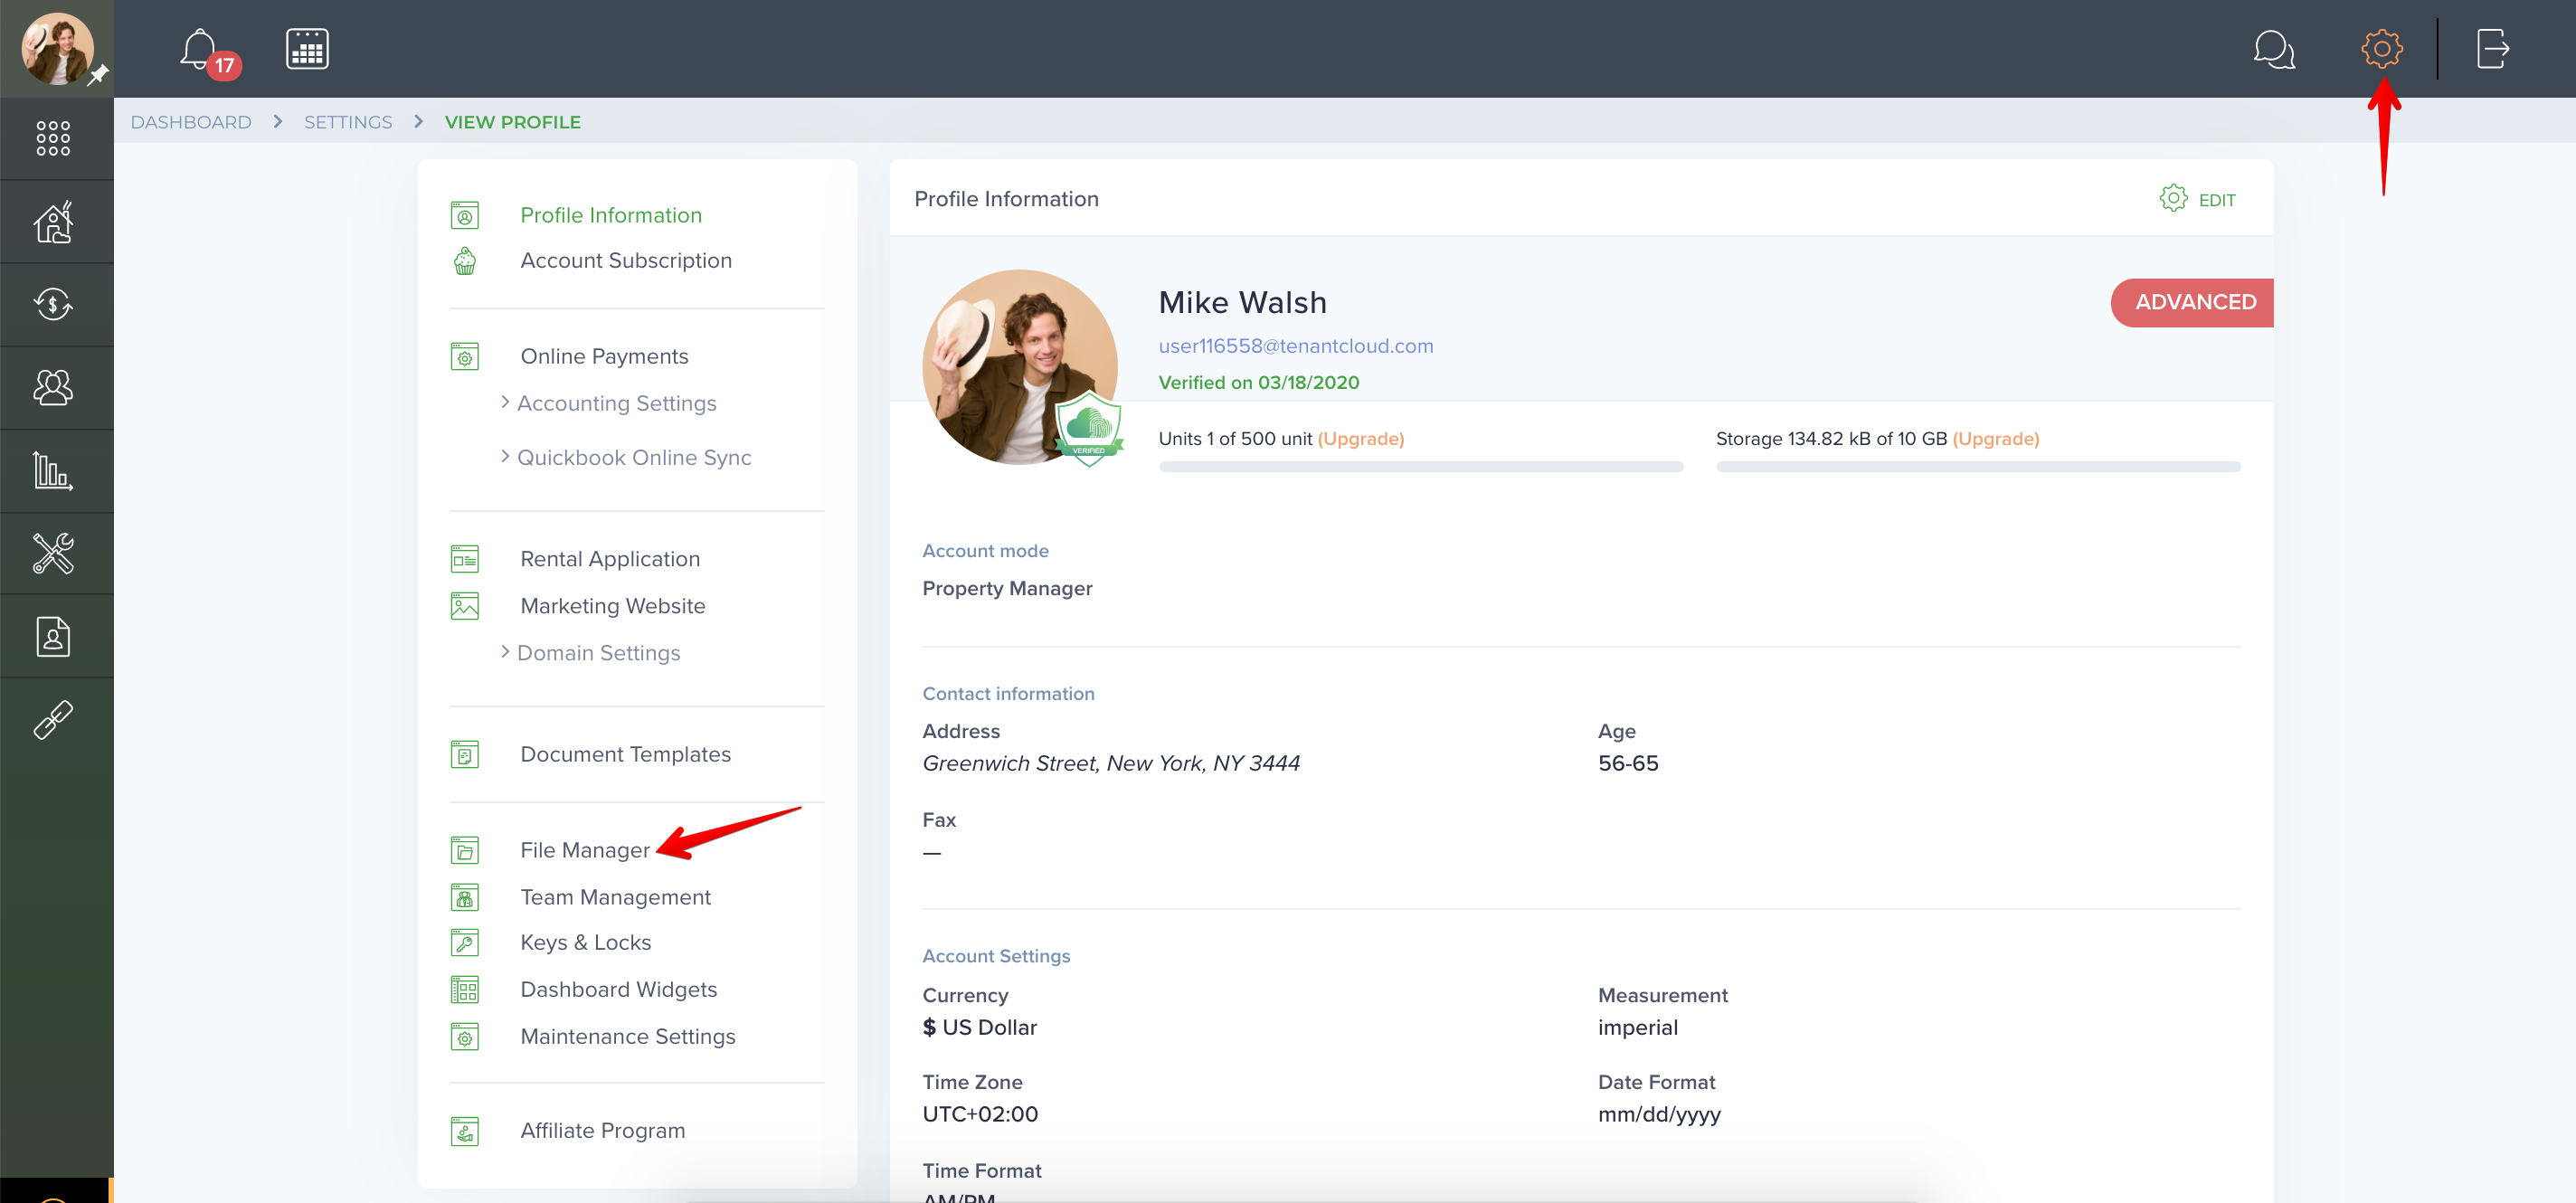
Task: Click the Property Manager account mode text
Action: pos(1007,588)
